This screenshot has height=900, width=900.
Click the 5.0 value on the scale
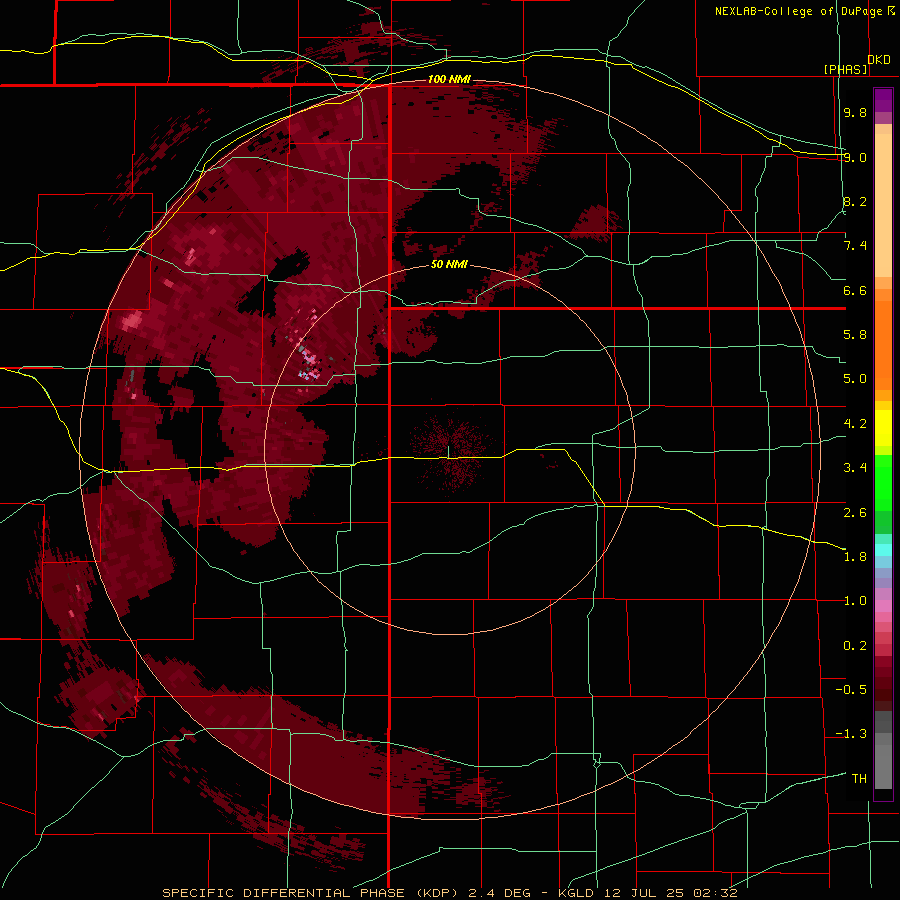tap(855, 379)
